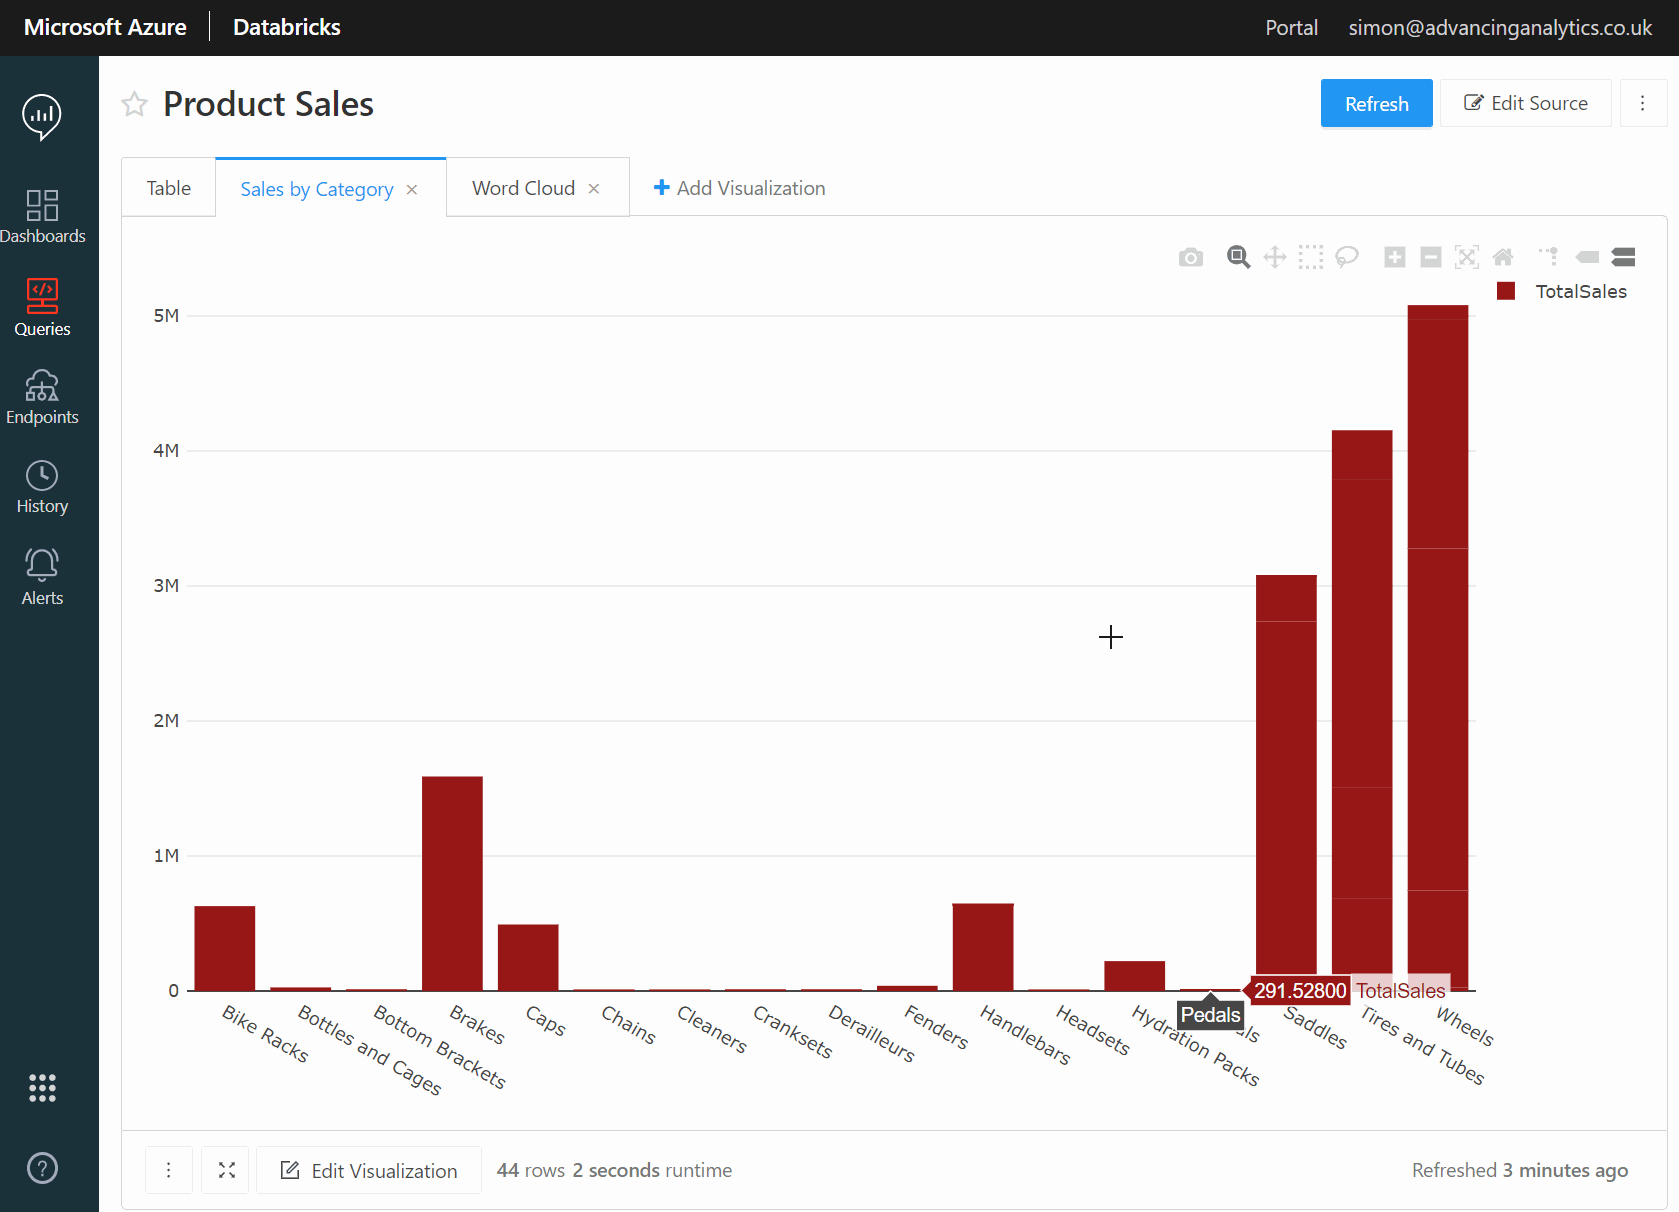Open the app launcher grid at bottom left
Image resolution: width=1679 pixels, height=1212 pixels.
42,1088
